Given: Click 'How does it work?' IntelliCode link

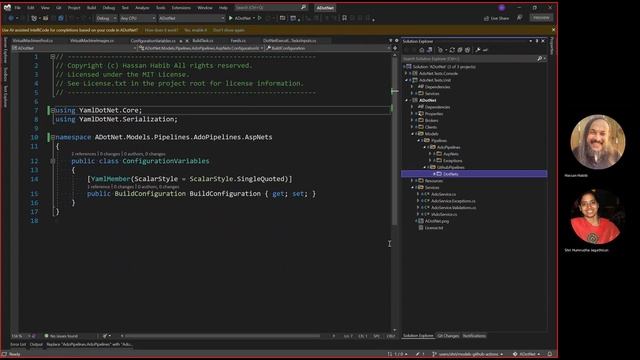Looking at the screenshot, I should pos(161,30).
